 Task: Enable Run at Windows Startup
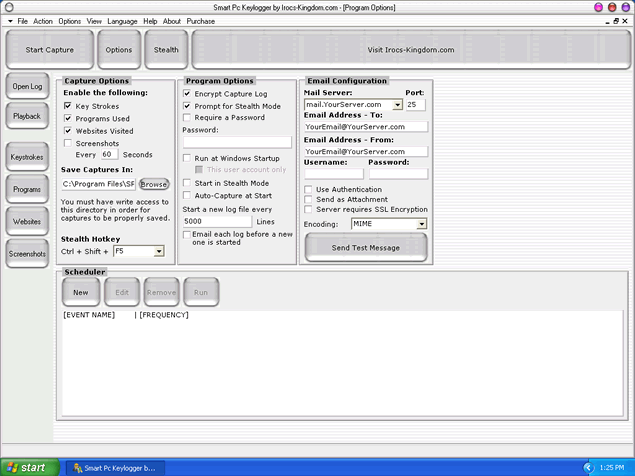(x=187, y=158)
